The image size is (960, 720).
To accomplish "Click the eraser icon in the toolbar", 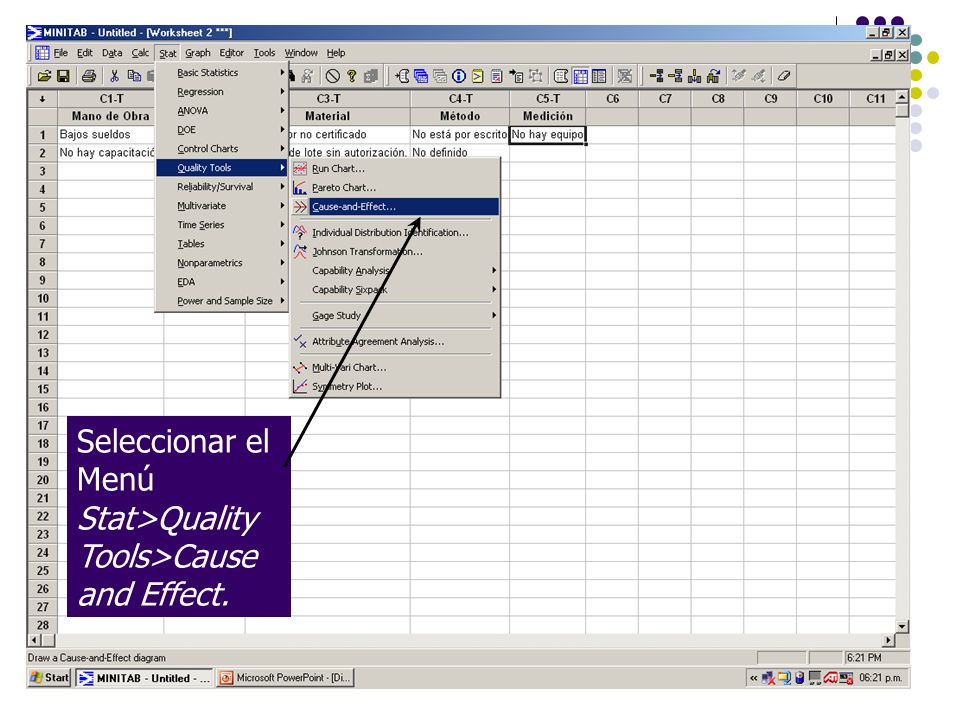I will (784, 76).
